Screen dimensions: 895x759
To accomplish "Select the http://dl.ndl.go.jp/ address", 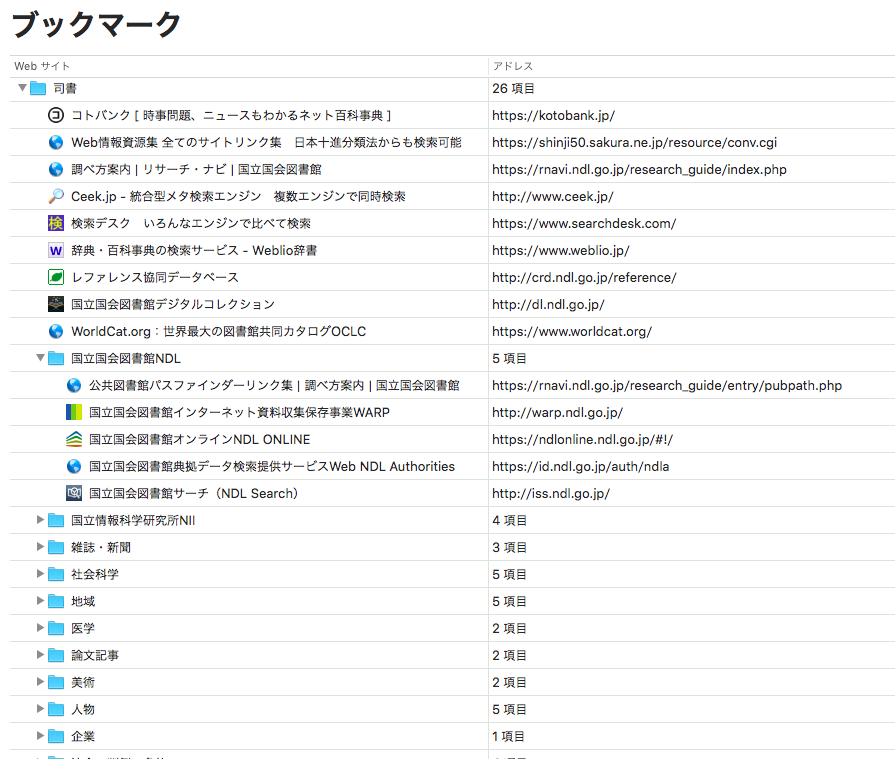I will coord(549,304).
